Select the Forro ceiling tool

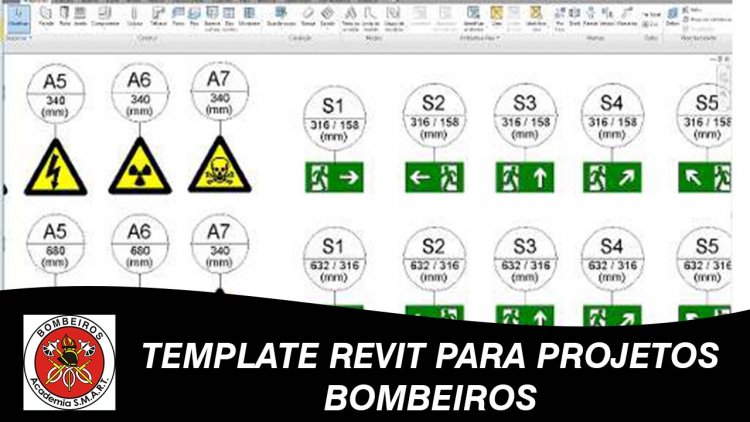point(178,17)
